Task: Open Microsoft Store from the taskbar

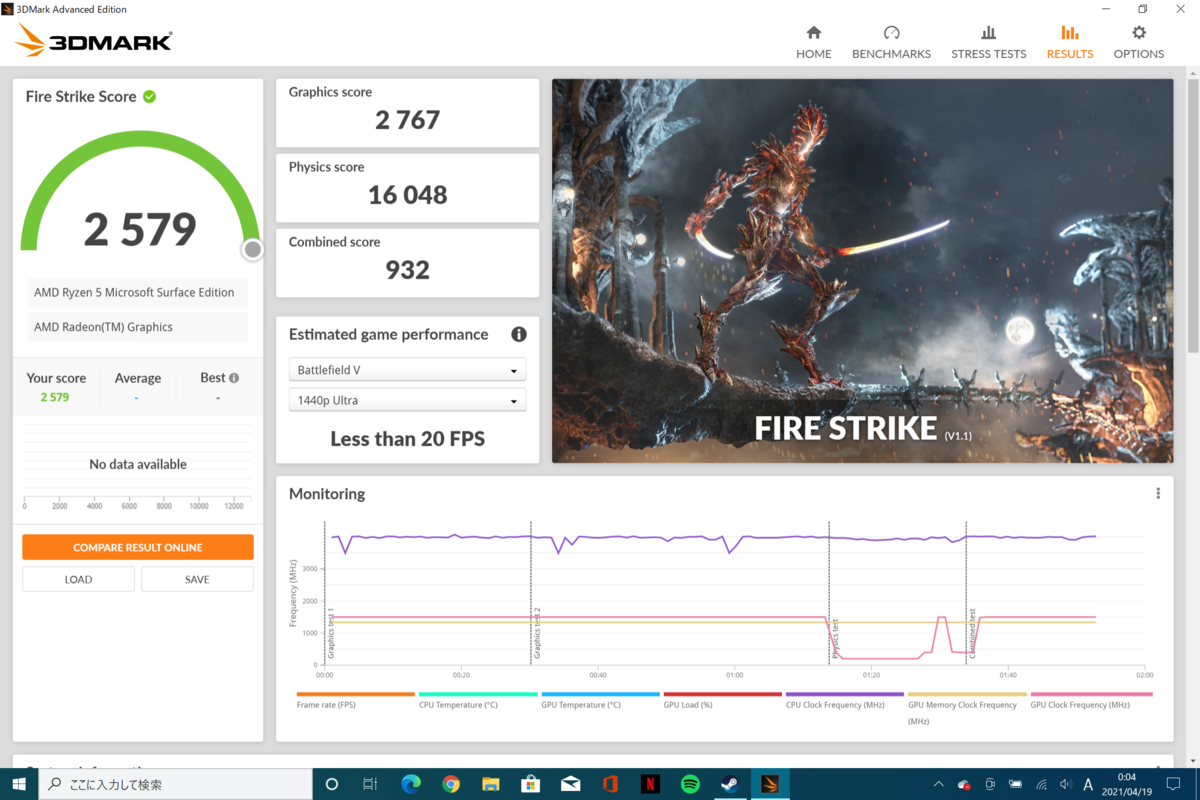Action: pos(531,784)
